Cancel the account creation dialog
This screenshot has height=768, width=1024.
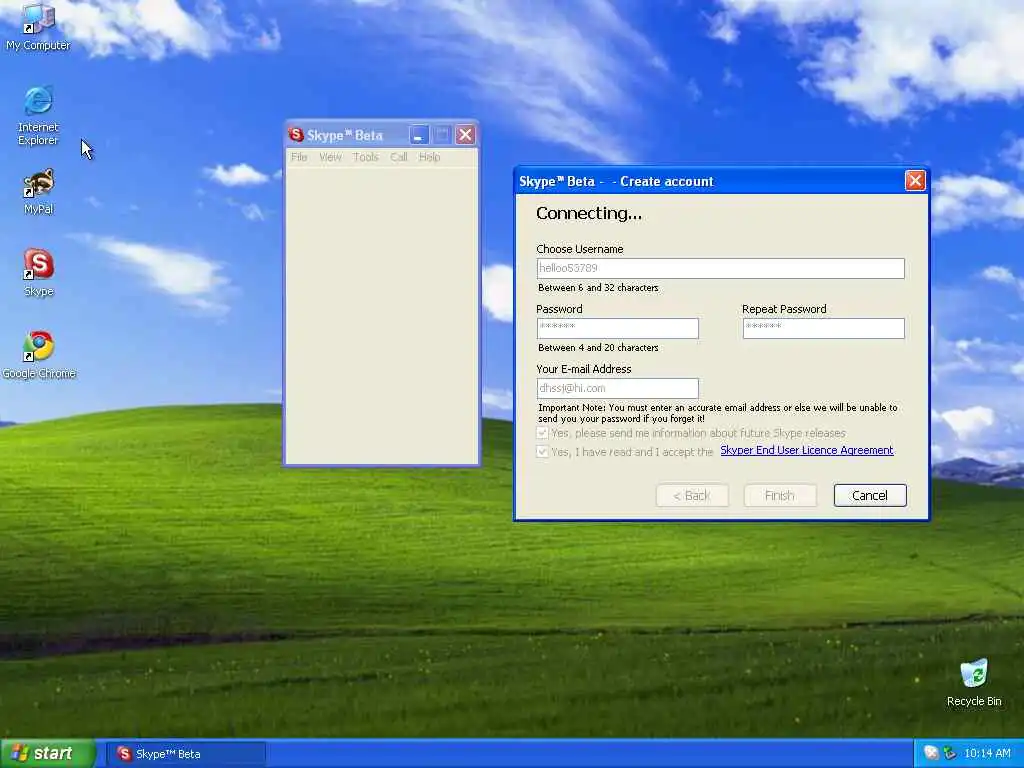(870, 496)
